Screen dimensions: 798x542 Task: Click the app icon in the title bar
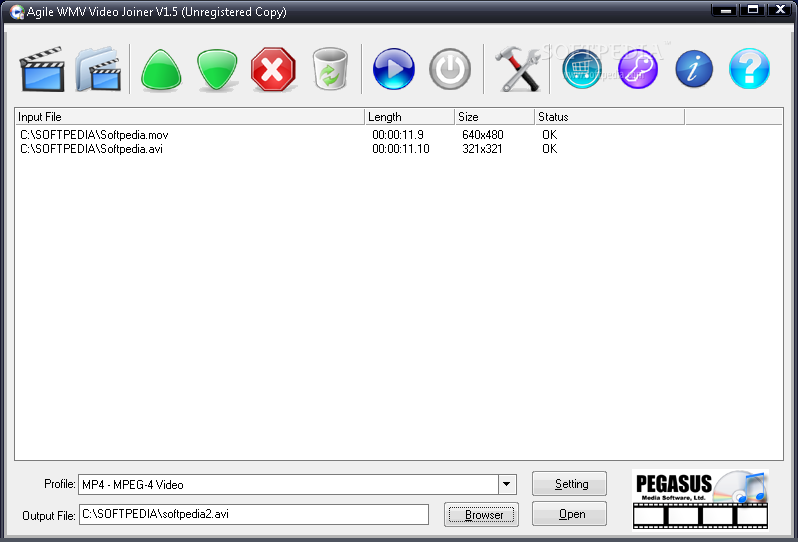pyautogui.click(x=17, y=12)
